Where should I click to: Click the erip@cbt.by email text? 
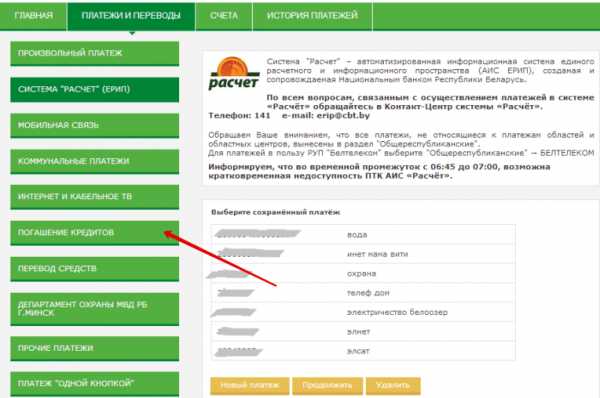pyautogui.click(x=343, y=116)
